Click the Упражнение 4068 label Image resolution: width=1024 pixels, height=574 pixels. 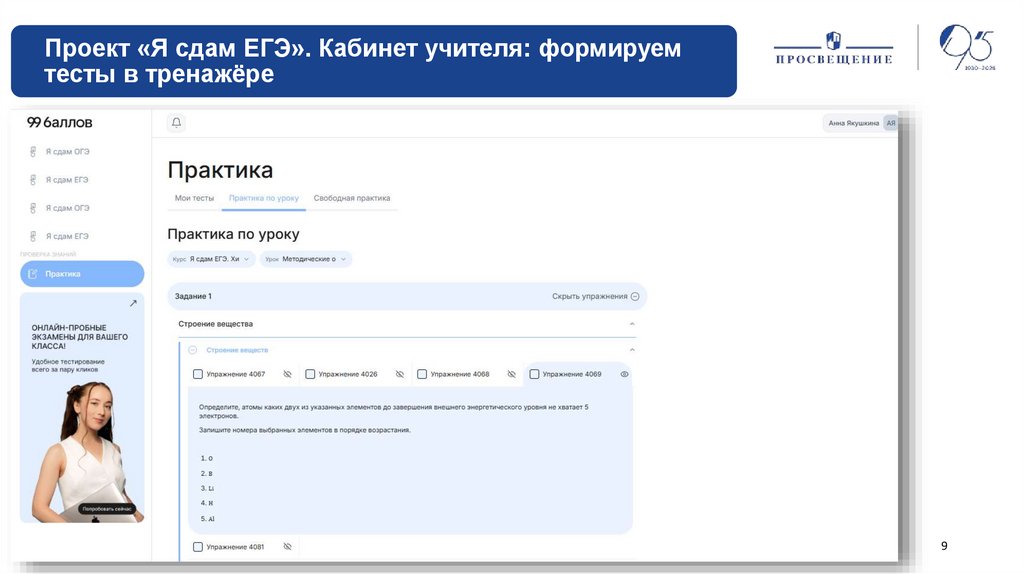point(460,374)
